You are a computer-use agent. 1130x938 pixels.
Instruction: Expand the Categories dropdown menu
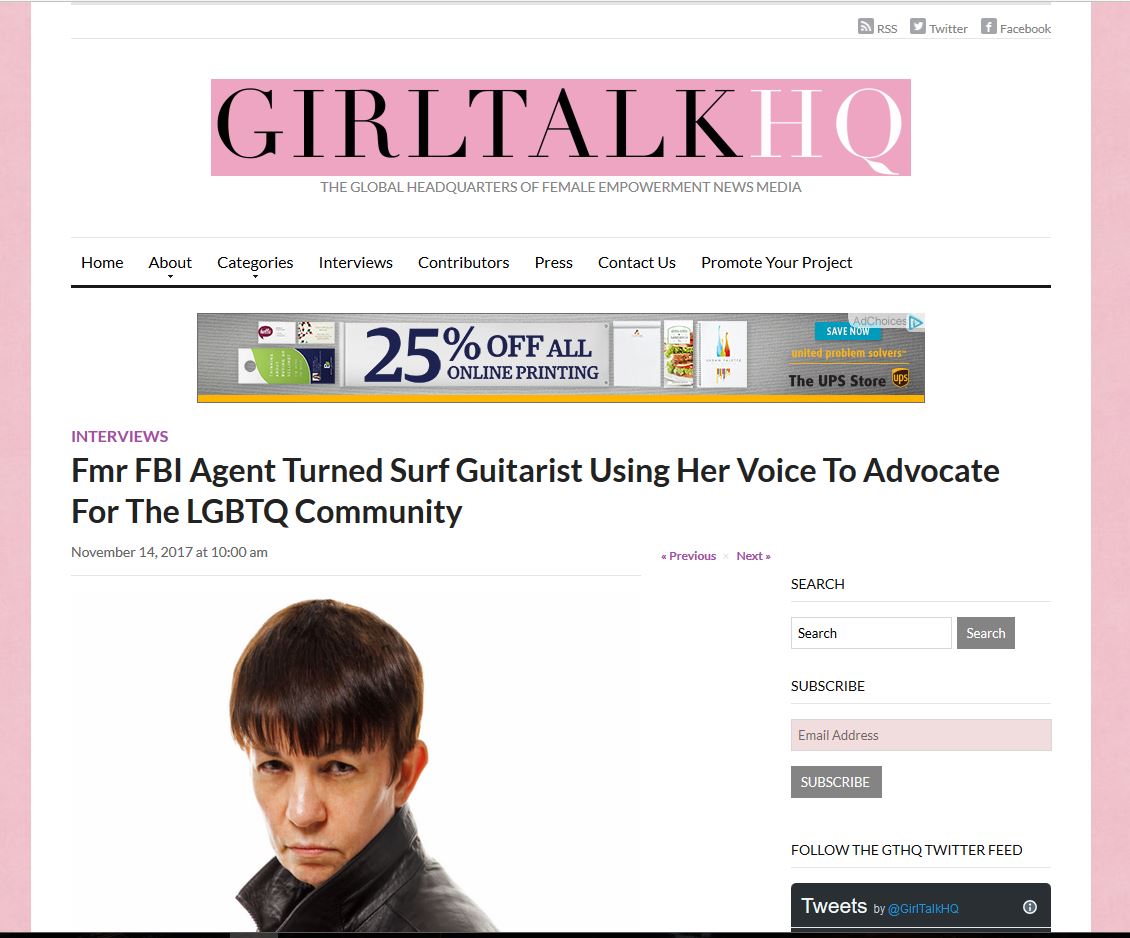[x=255, y=263]
